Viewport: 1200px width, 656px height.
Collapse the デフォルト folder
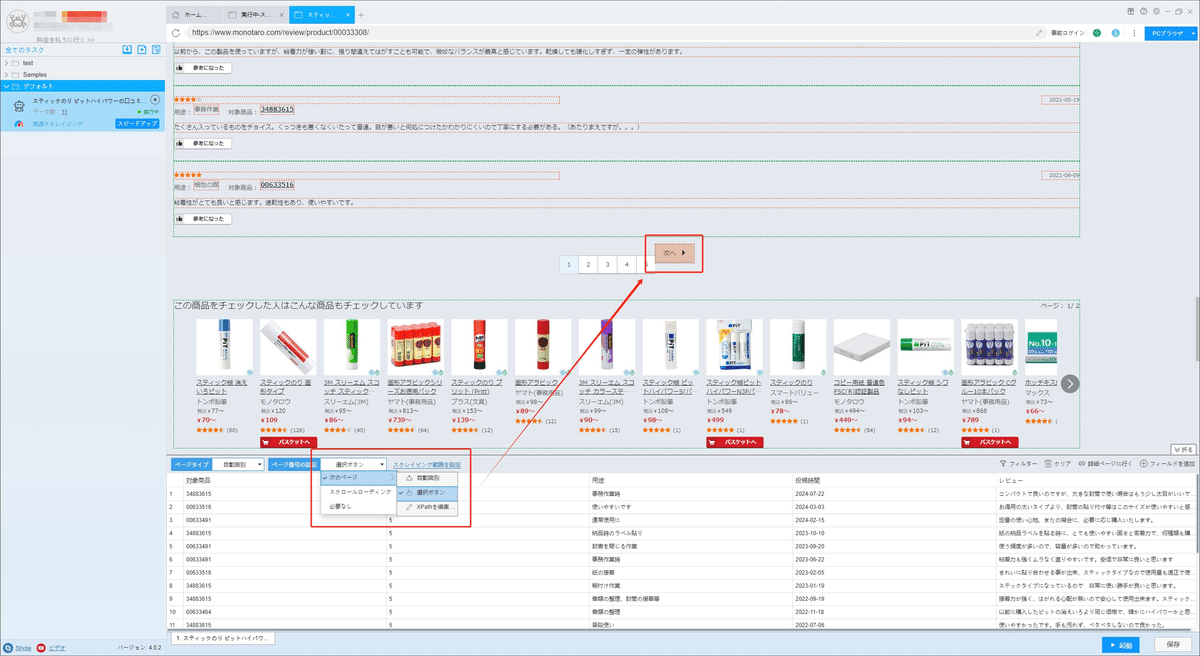[6, 86]
